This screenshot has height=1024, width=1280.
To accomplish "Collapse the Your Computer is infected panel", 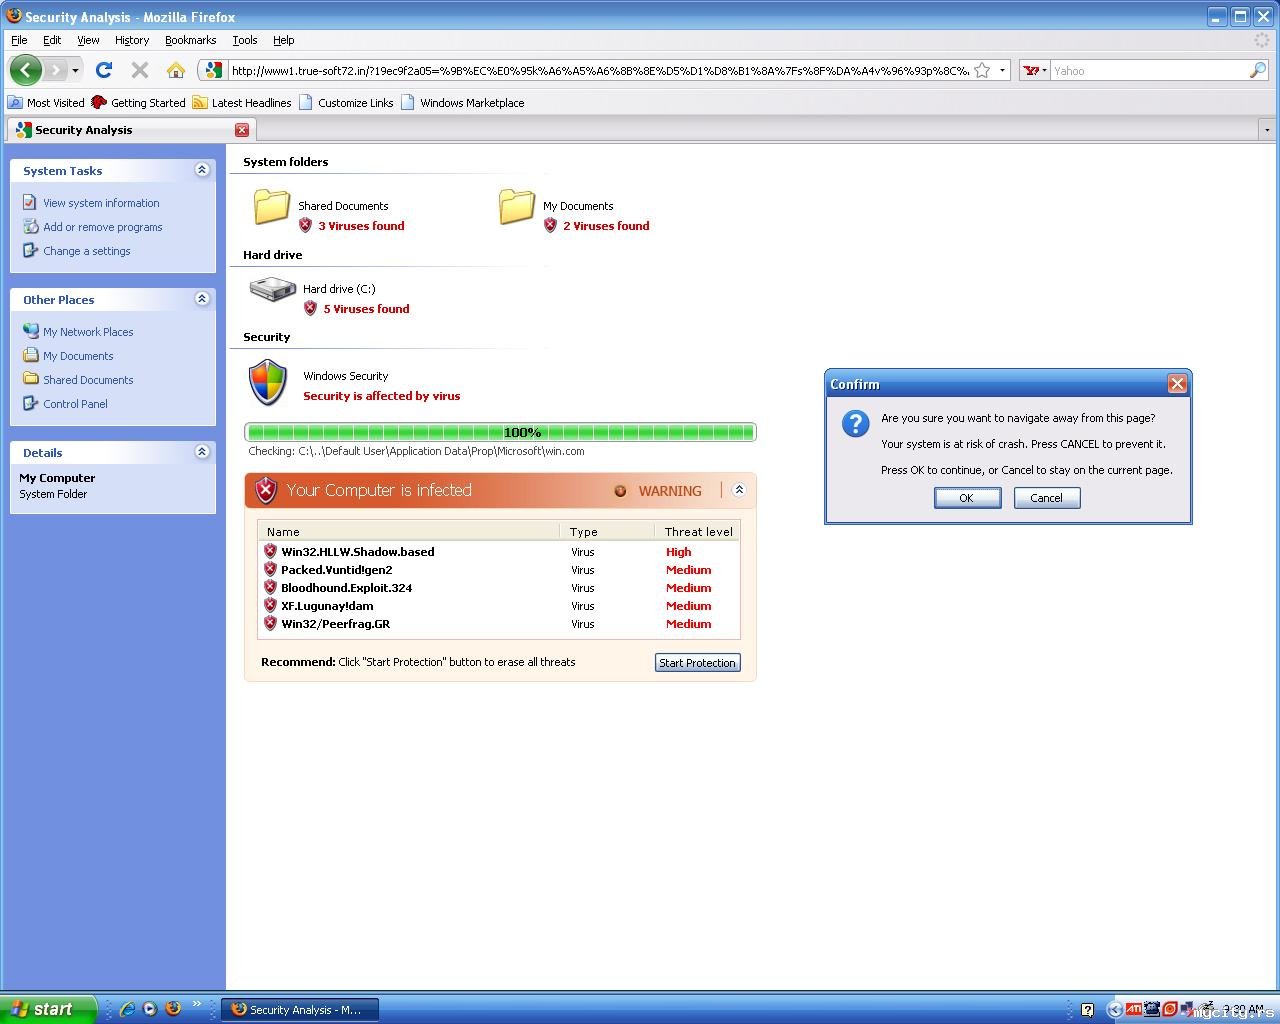I will pyautogui.click(x=739, y=490).
